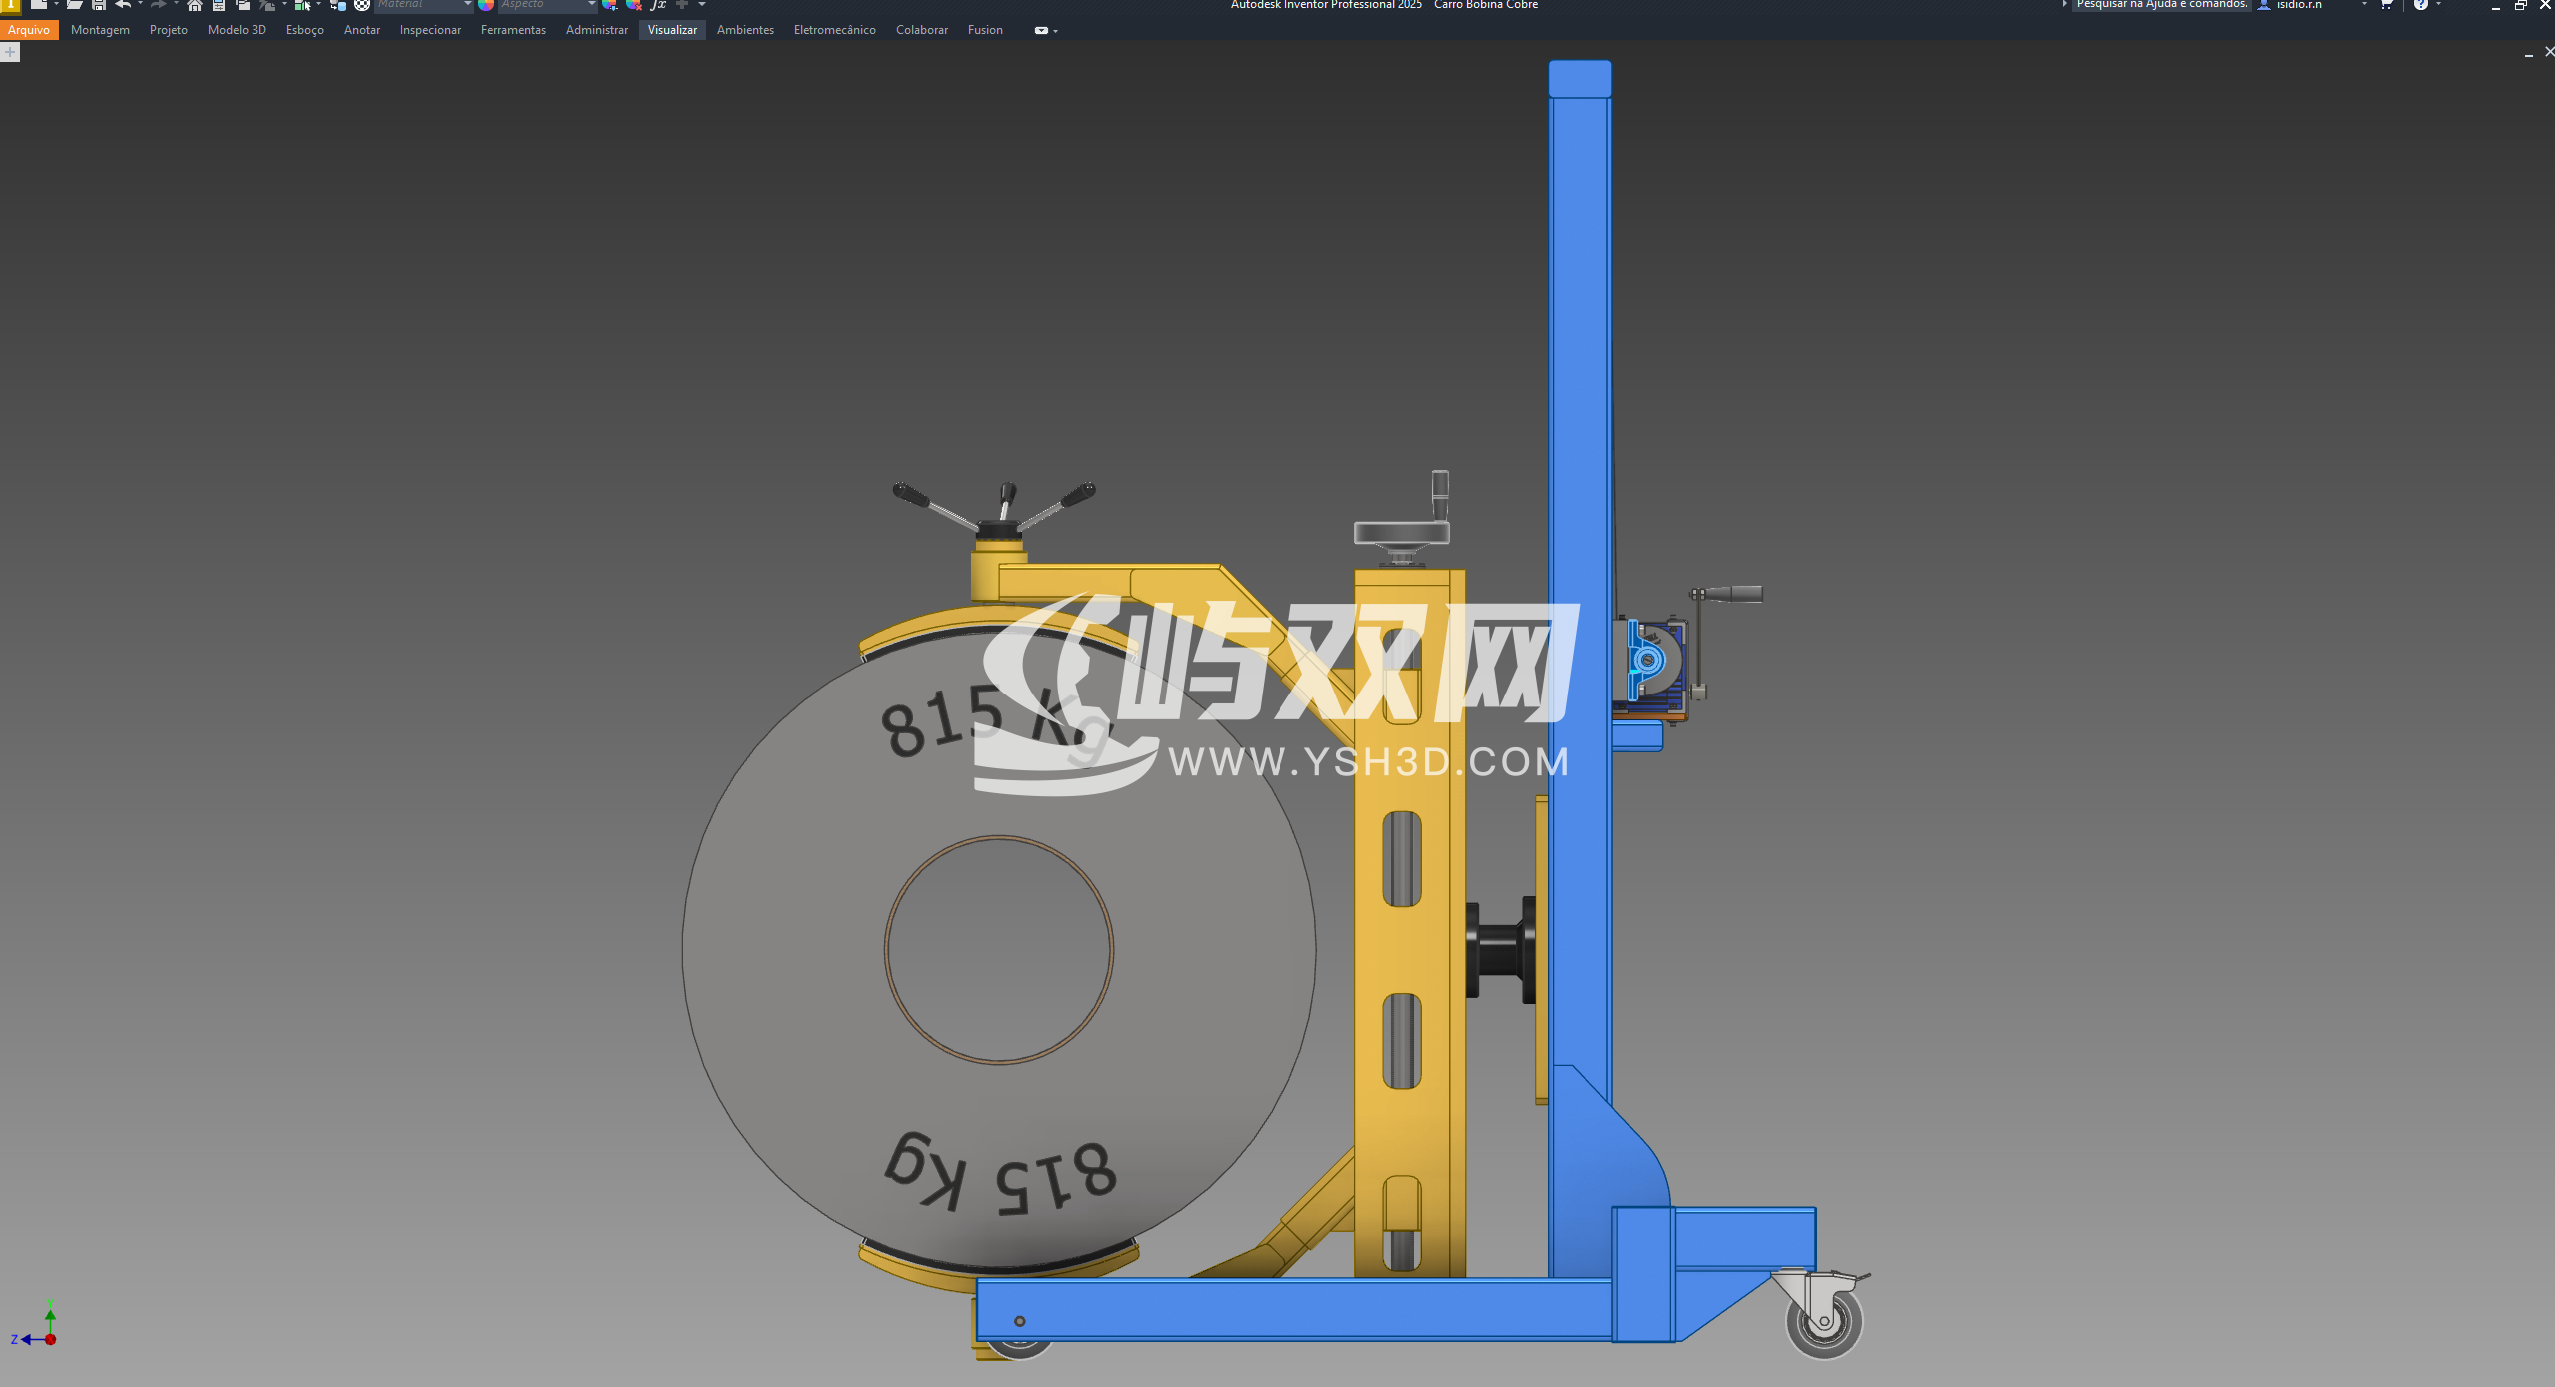The height and width of the screenshot is (1387, 2555).
Task: Switch to the Ferramentas ribbon tab
Action: tap(513, 30)
